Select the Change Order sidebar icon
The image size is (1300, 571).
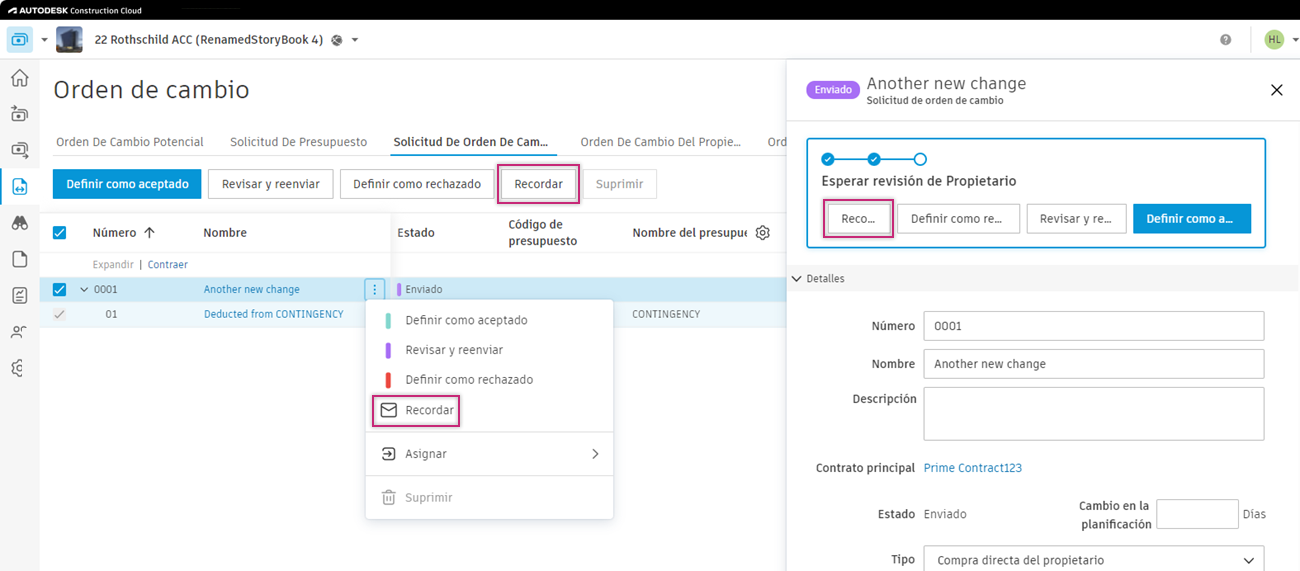(x=19, y=186)
